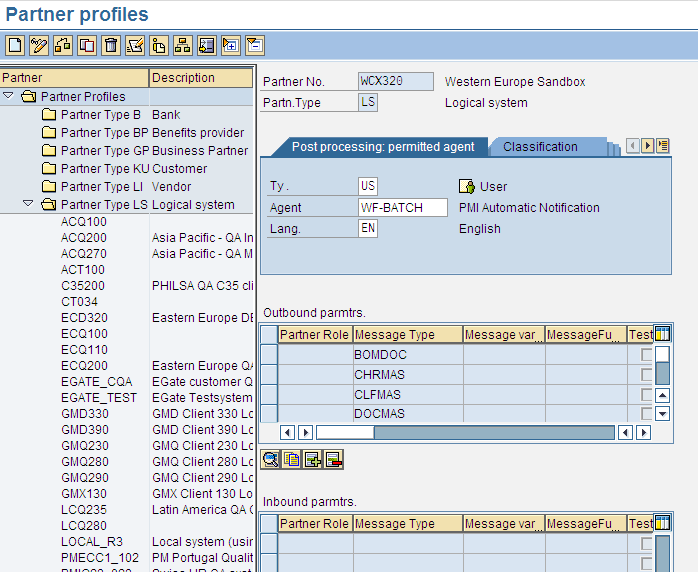
Task: Tick the first inbound parameters Test checkbox
Action: (646, 543)
